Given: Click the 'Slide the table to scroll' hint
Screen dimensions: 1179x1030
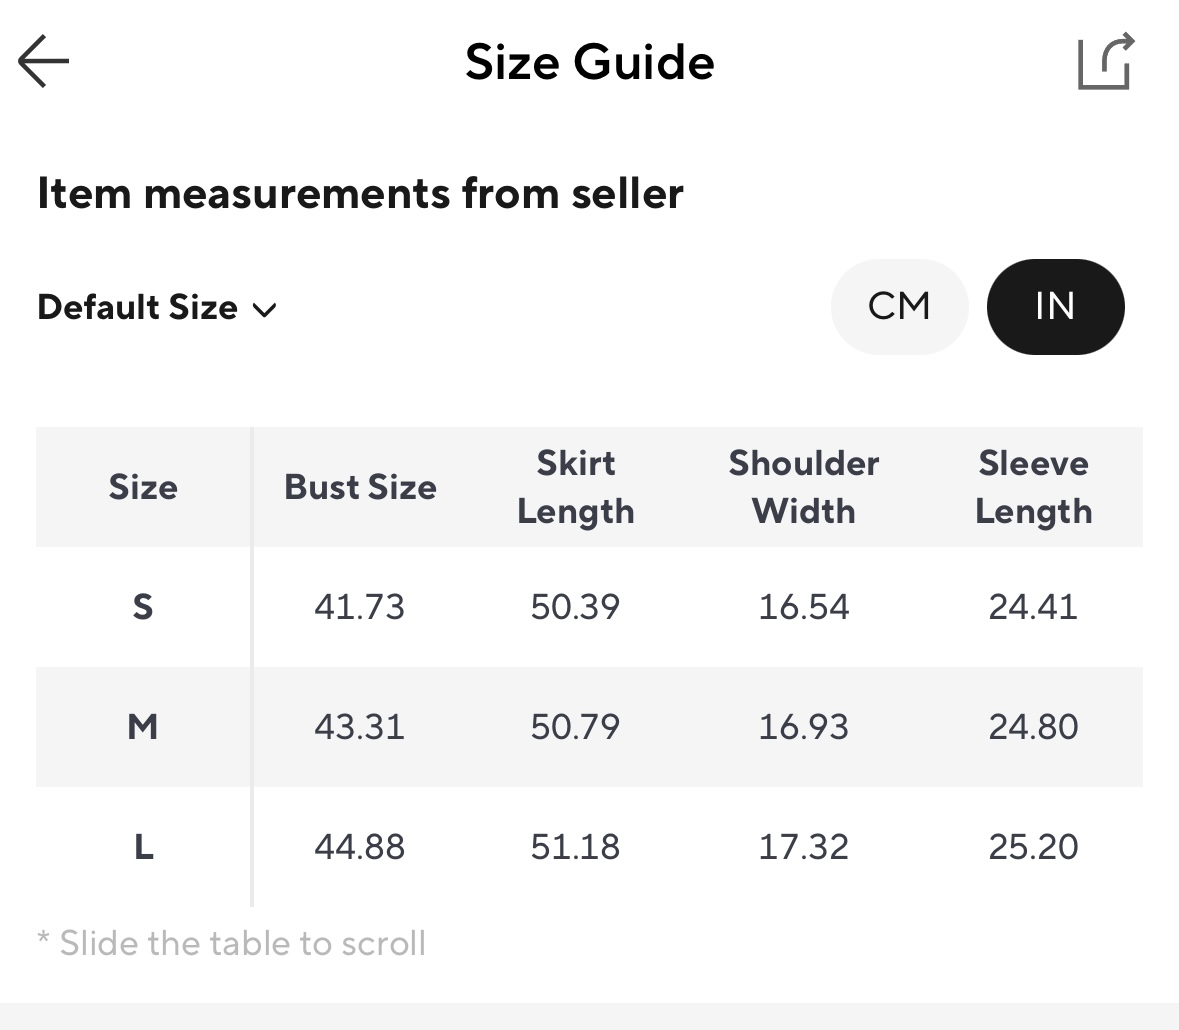Looking at the screenshot, I should 232,943.
